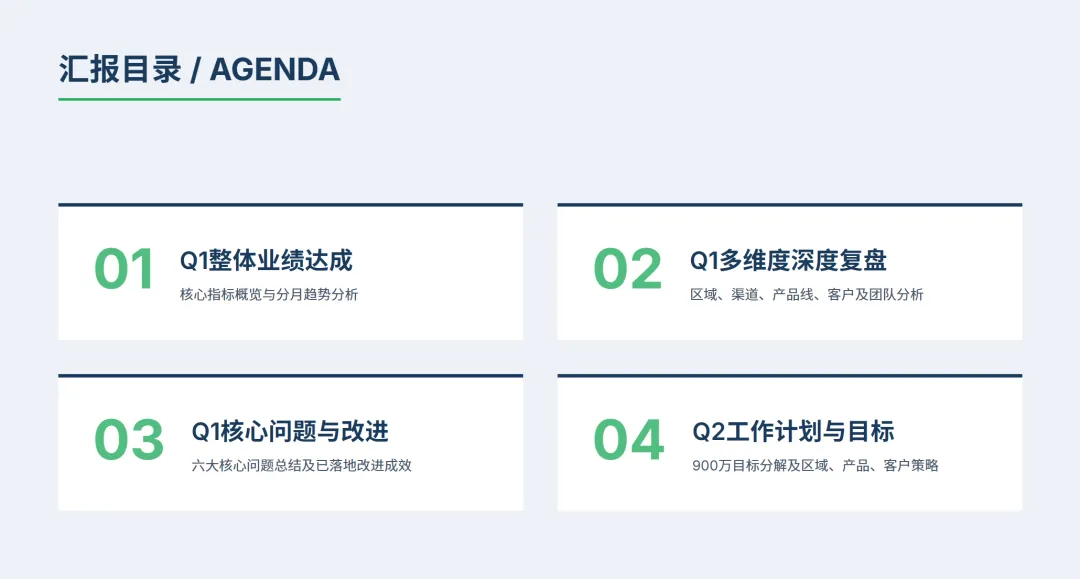Click dark blue top border of card 03
Image resolution: width=1080 pixels, height=579 pixels.
290,375
